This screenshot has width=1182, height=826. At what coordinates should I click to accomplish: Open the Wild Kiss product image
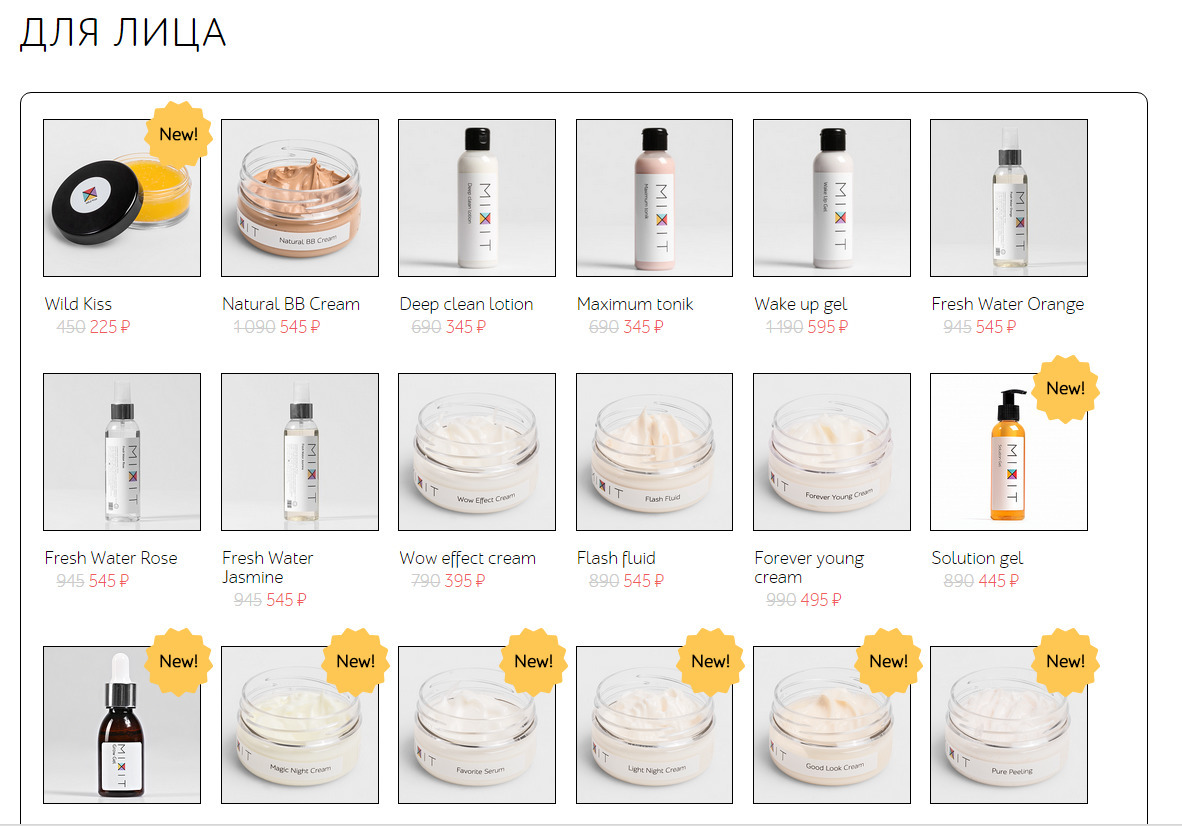tap(122, 198)
